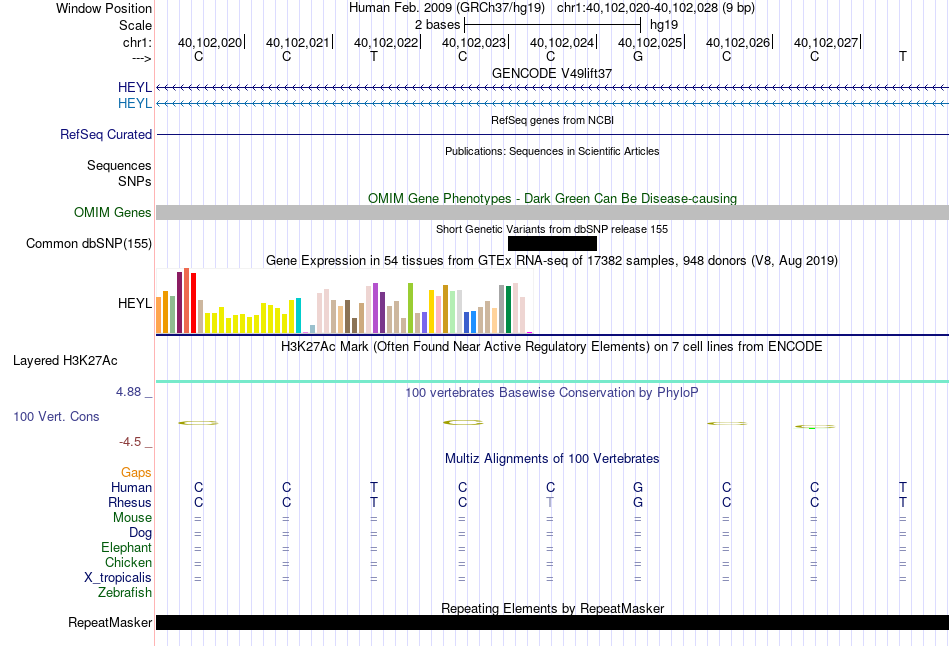The height and width of the screenshot is (646, 950).
Task: Click the 100 Vert. Cons label
Action: pos(56,416)
